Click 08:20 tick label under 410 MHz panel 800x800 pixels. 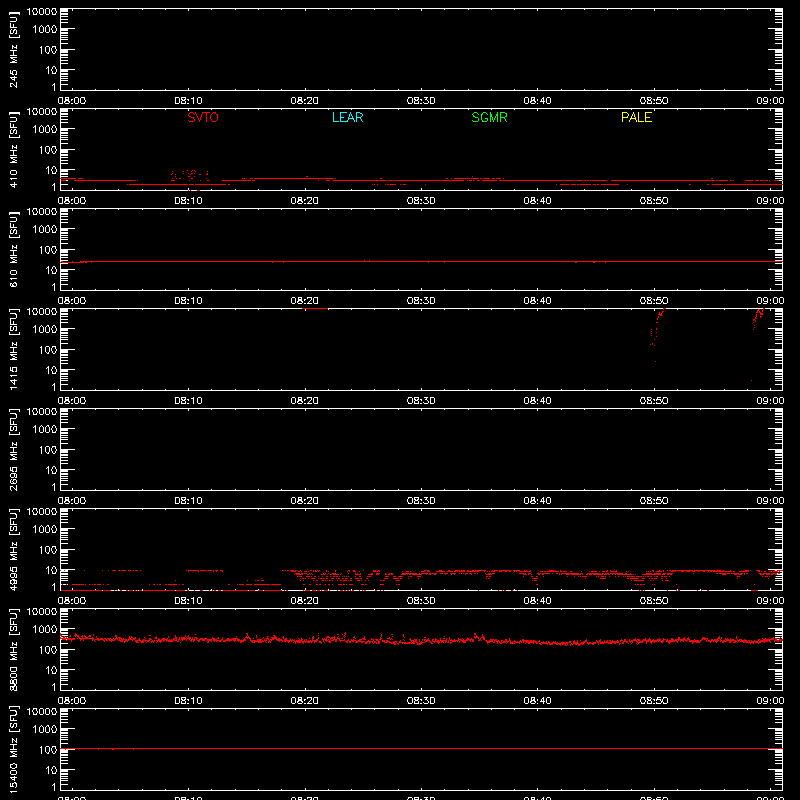tap(305, 201)
